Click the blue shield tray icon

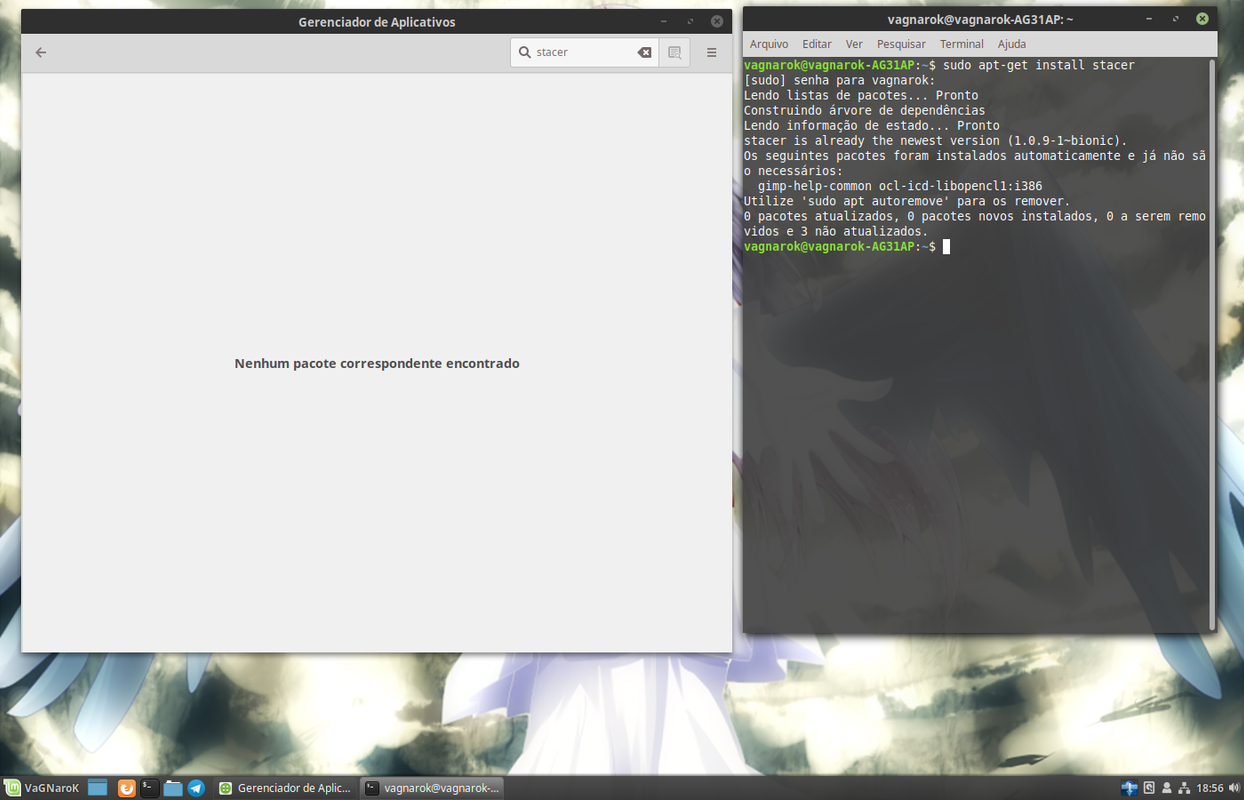(1129, 788)
